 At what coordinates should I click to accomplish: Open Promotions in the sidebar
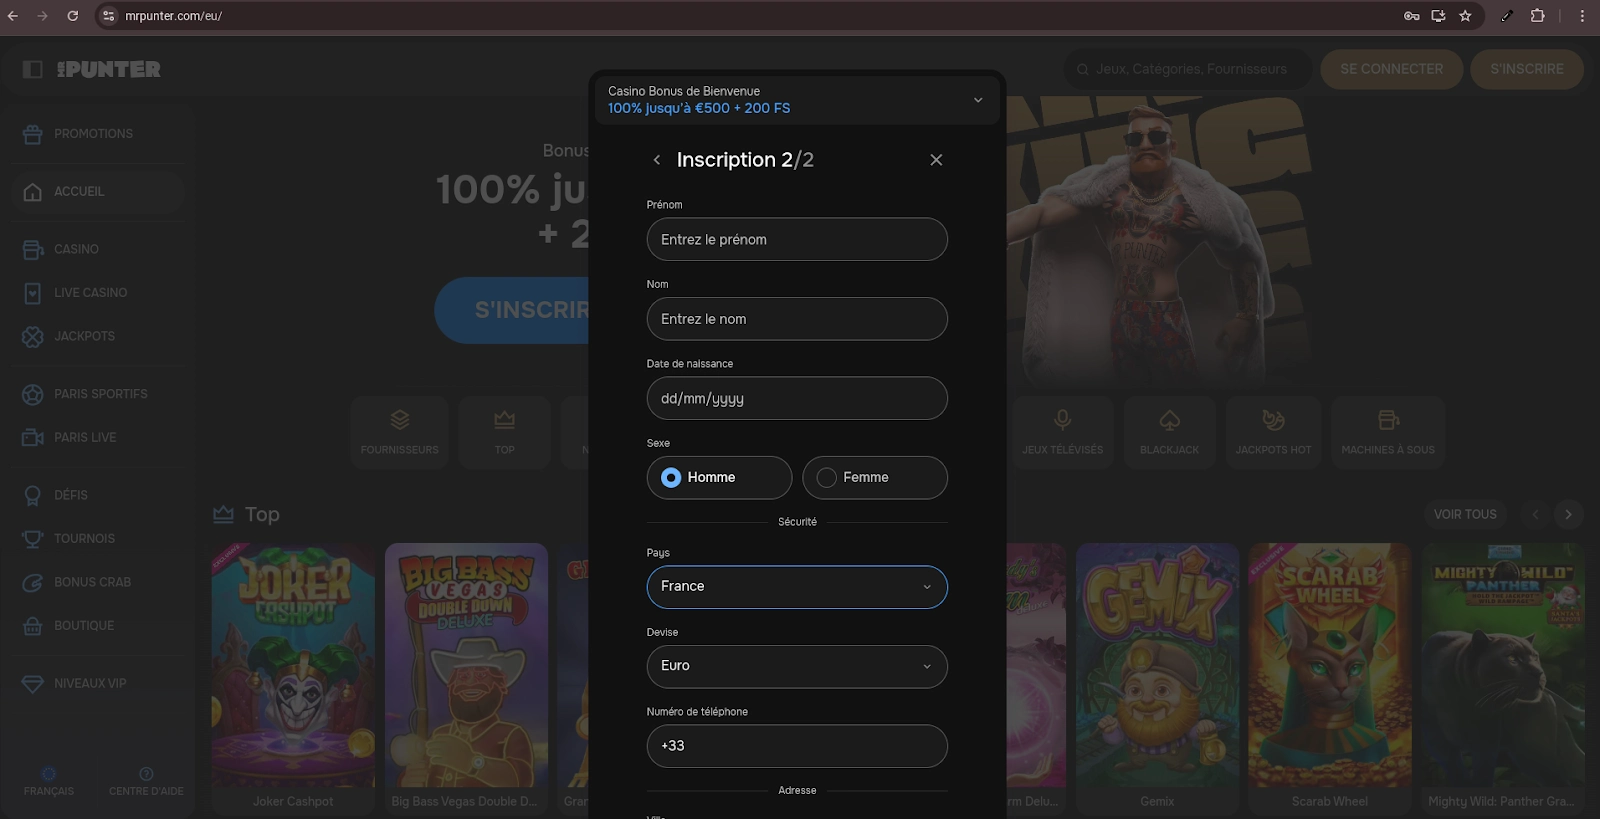pos(93,134)
